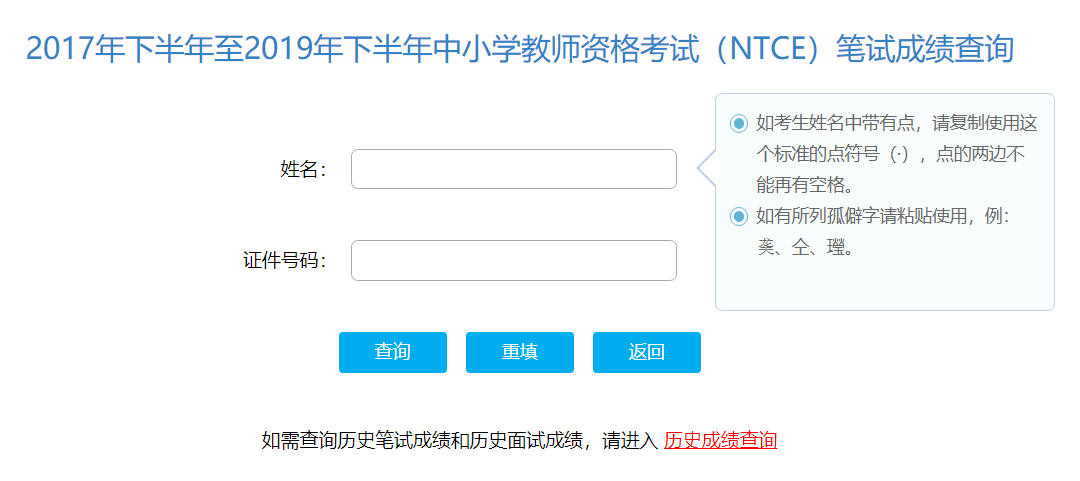Submit the form with 查询 button
Viewport: 1080px width, 481px height.
tap(393, 352)
